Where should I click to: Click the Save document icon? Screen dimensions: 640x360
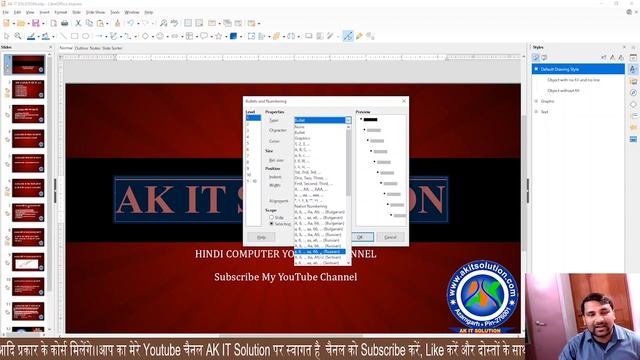click(36, 23)
